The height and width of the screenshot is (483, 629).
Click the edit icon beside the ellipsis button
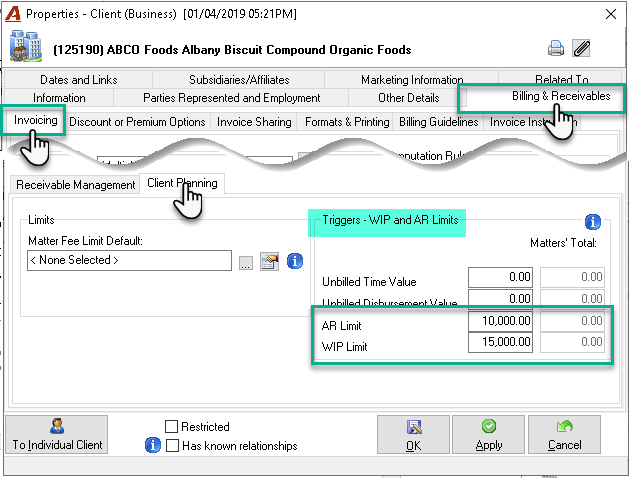point(270,262)
